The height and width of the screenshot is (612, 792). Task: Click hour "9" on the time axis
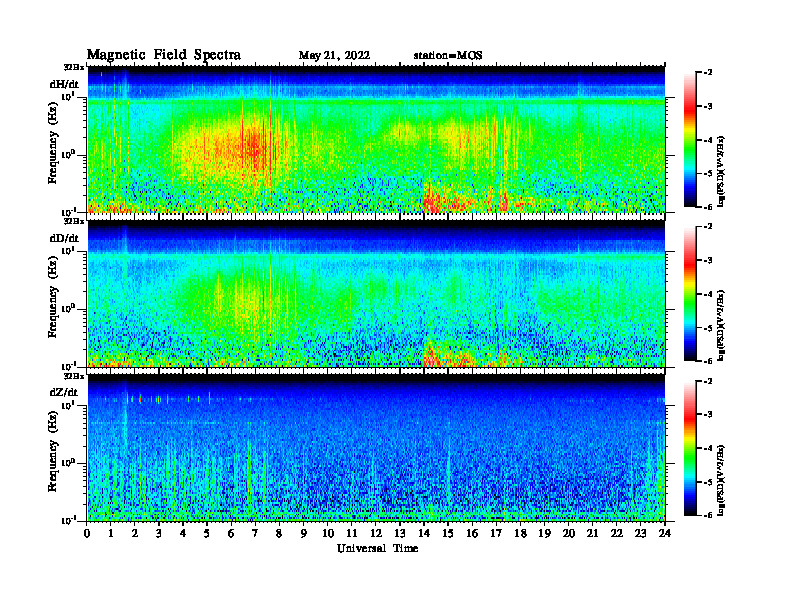coord(304,534)
